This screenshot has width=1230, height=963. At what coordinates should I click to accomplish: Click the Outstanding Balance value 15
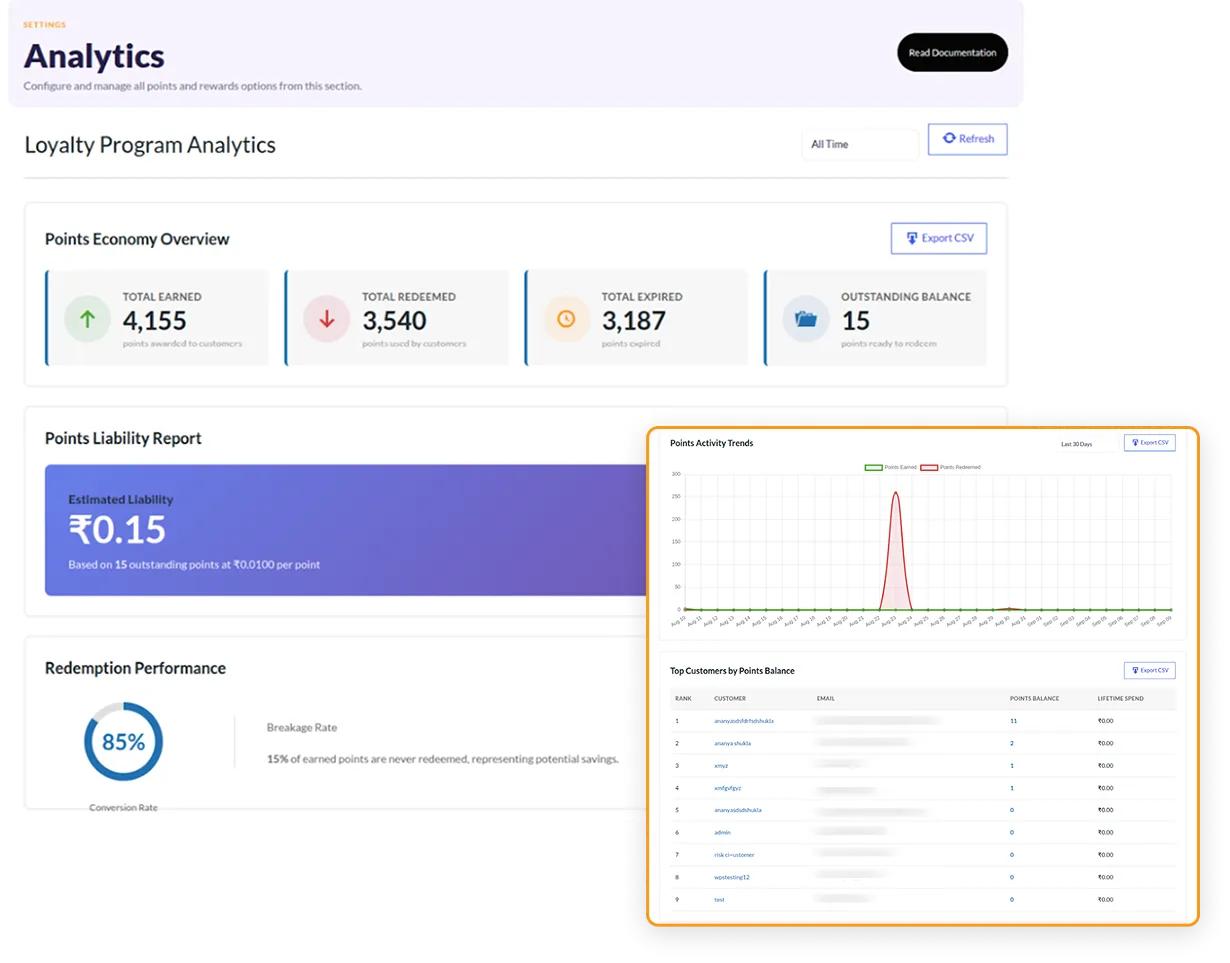[856, 320]
